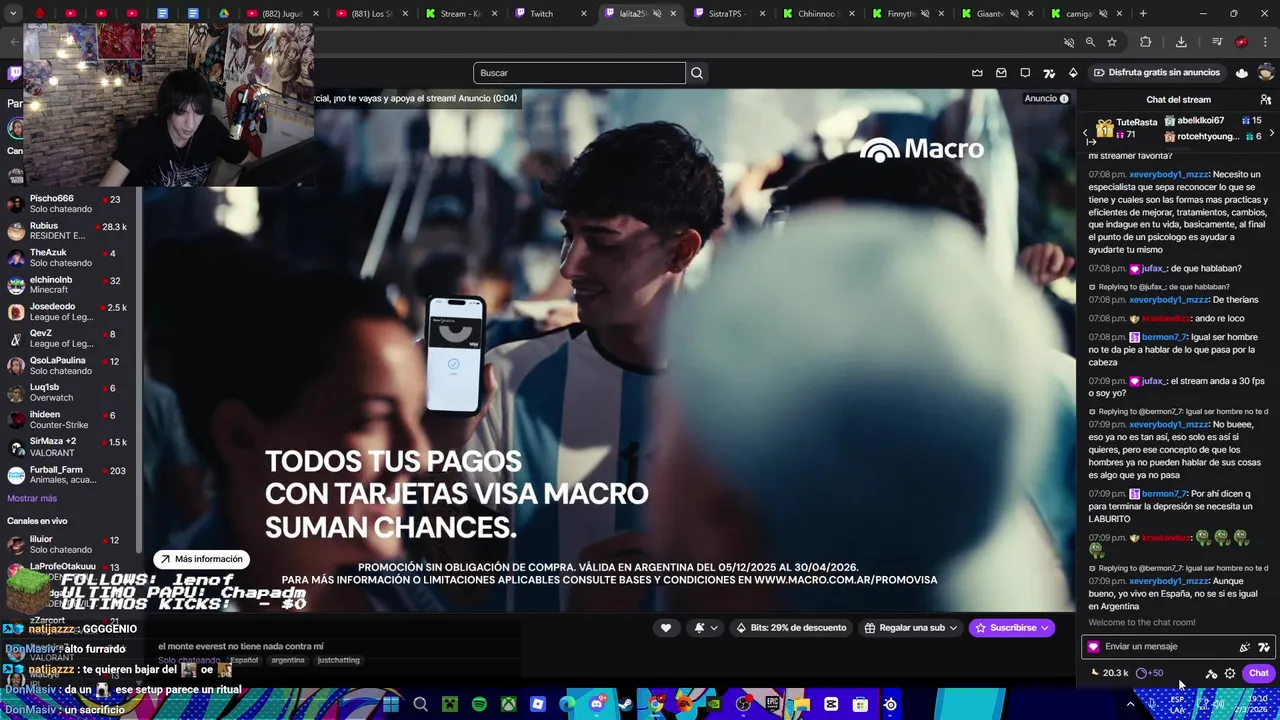Click the white hat icon near avatar

(1242, 73)
